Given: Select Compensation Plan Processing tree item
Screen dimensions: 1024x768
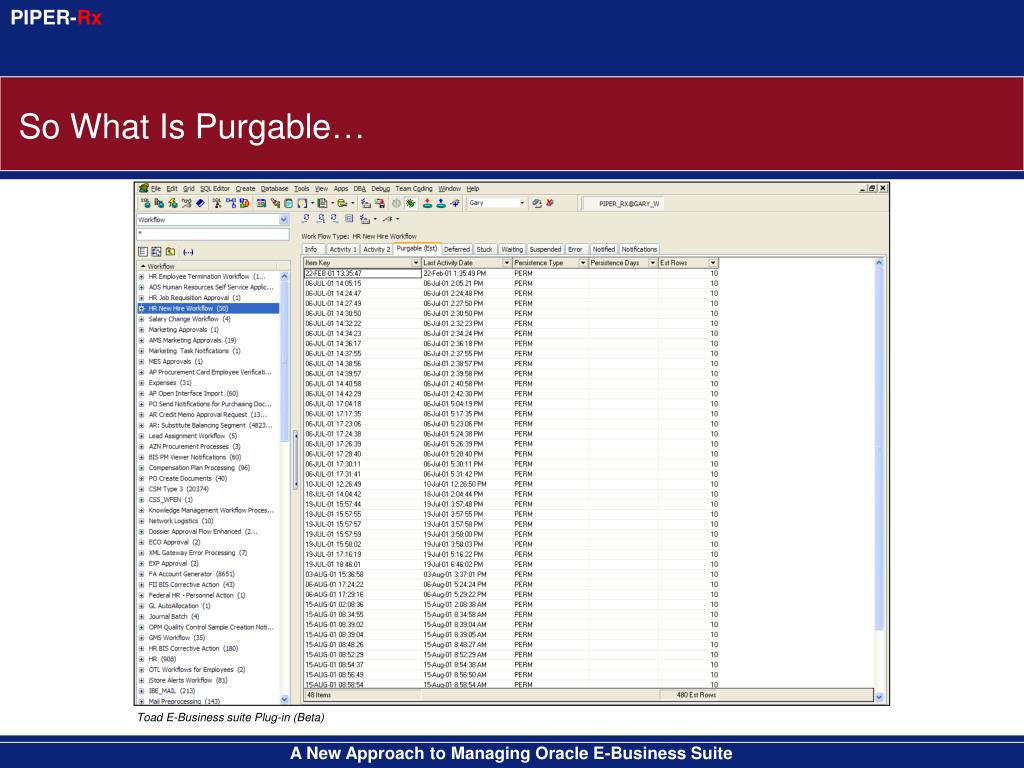Looking at the screenshot, I should [199, 468].
